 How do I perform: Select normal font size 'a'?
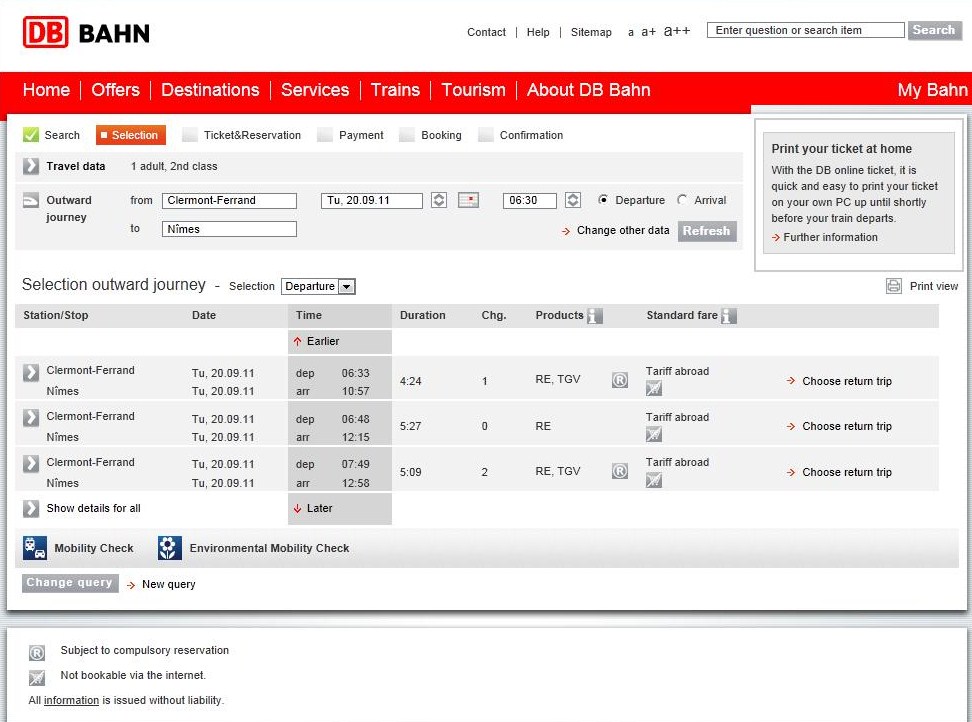coord(630,32)
